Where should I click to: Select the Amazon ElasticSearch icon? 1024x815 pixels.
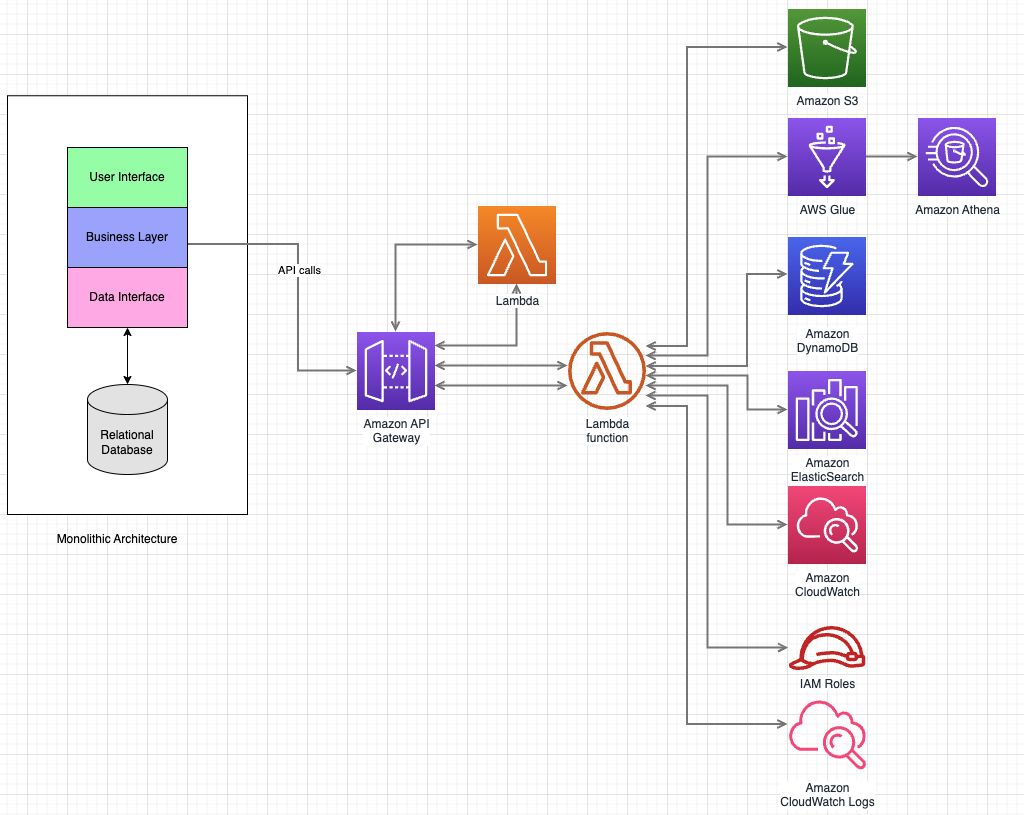(x=826, y=409)
